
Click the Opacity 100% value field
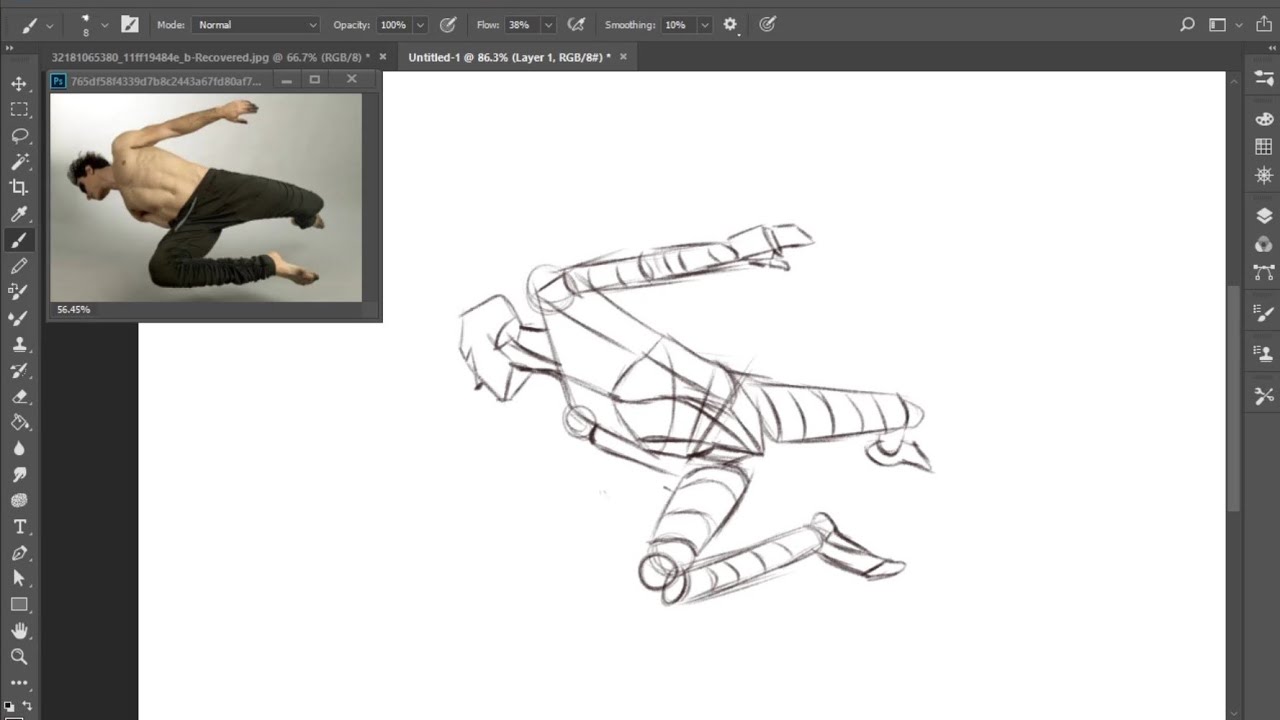point(393,25)
